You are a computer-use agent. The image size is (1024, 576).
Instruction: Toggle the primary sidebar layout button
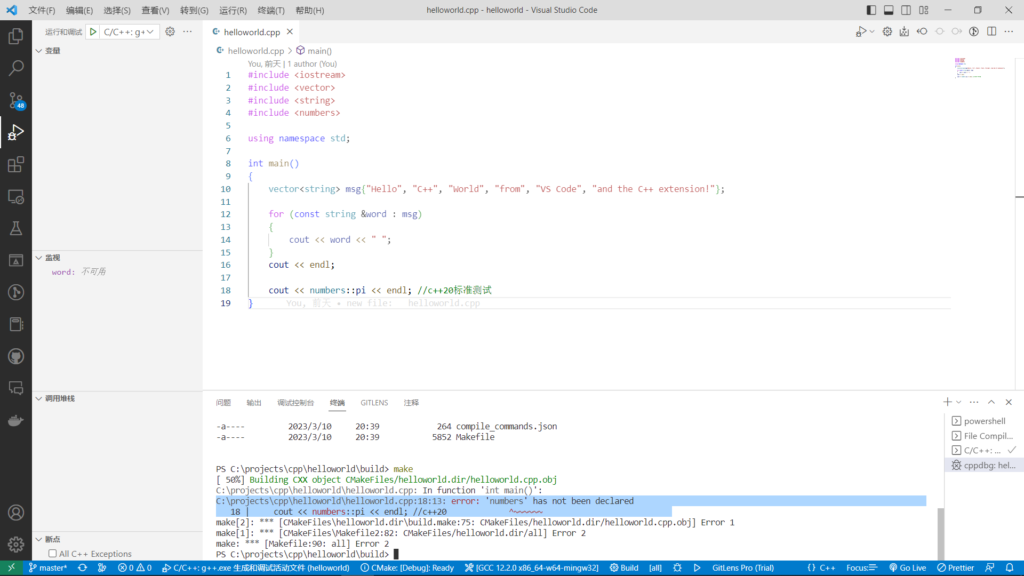pos(870,10)
